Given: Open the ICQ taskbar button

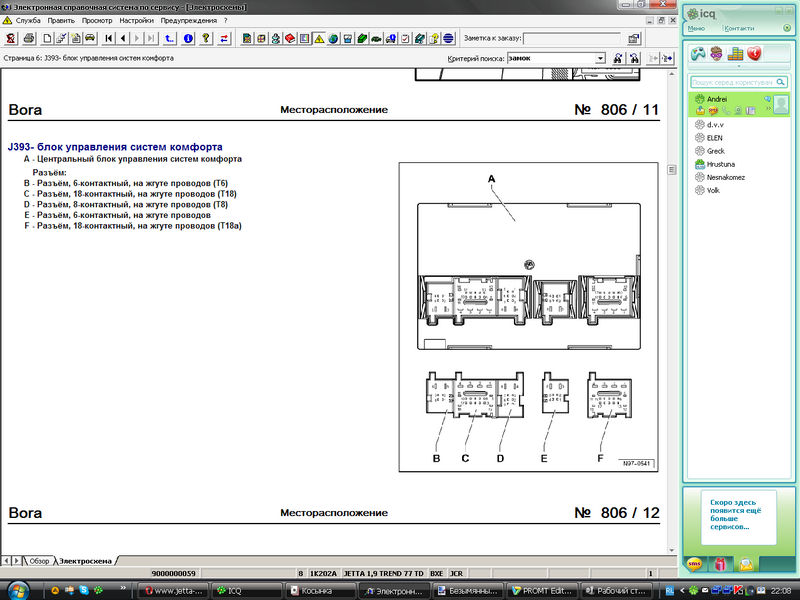Looking at the screenshot, I should [x=246, y=591].
